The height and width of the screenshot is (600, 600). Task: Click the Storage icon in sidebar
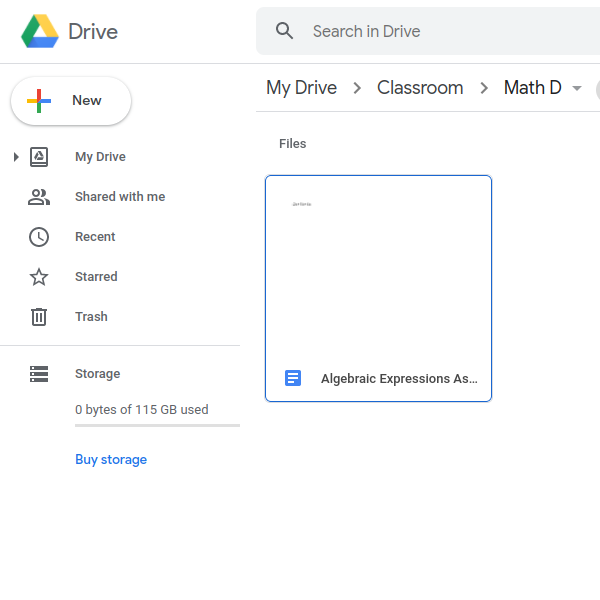pyautogui.click(x=39, y=374)
